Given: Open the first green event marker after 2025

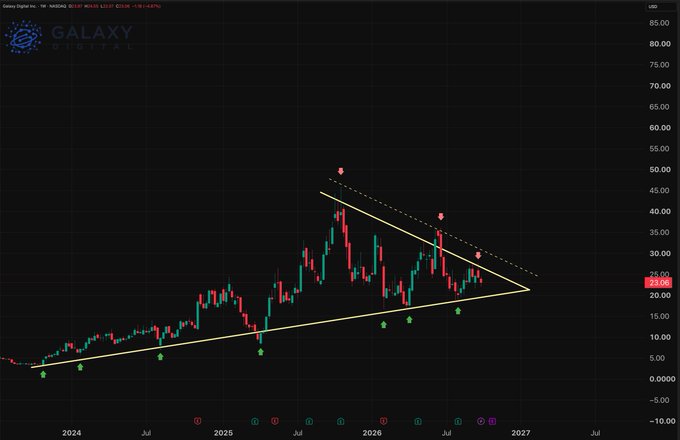Looking at the screenshot, I should (255, 421).
